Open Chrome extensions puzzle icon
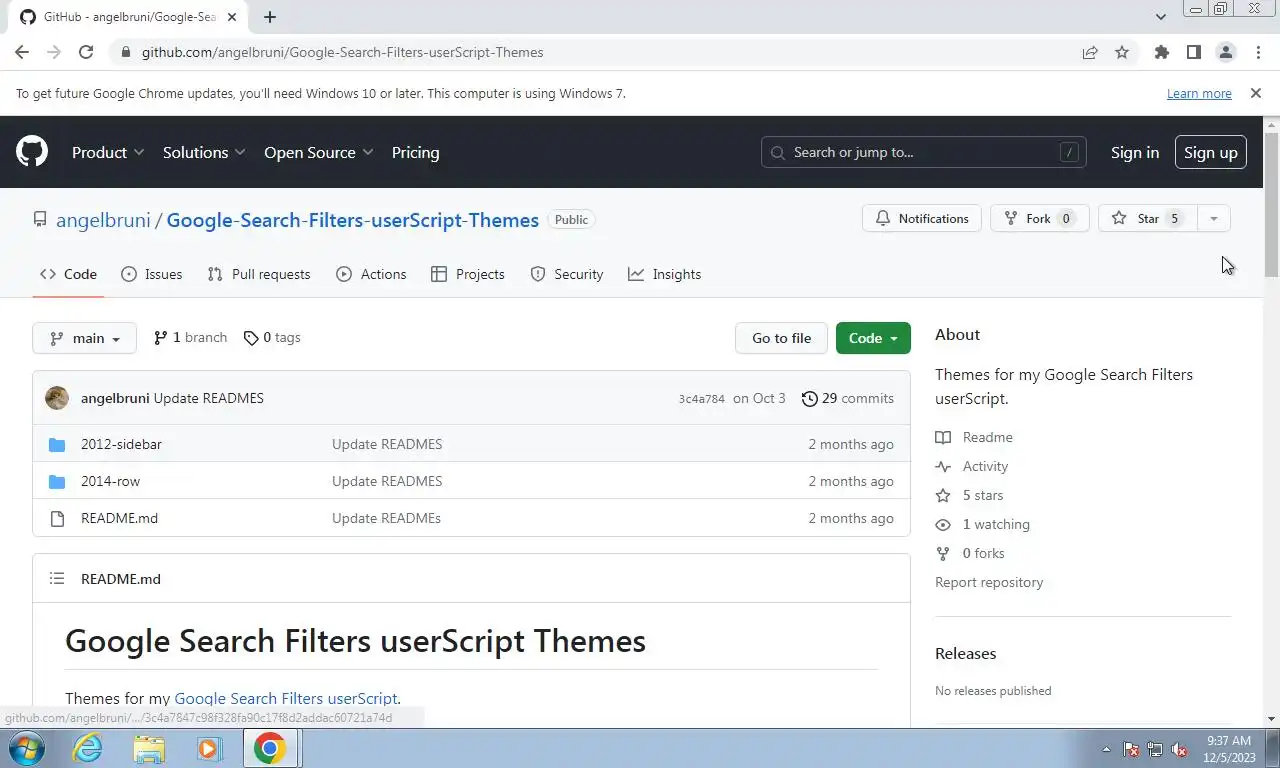Image resolution: width=1280 pixels, height=768 pixels. click(1161, 52)
